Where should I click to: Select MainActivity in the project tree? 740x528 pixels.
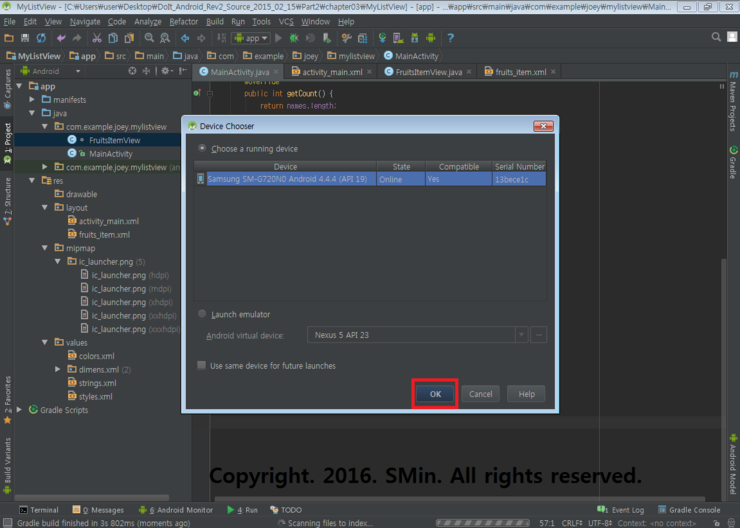[110, 154]
